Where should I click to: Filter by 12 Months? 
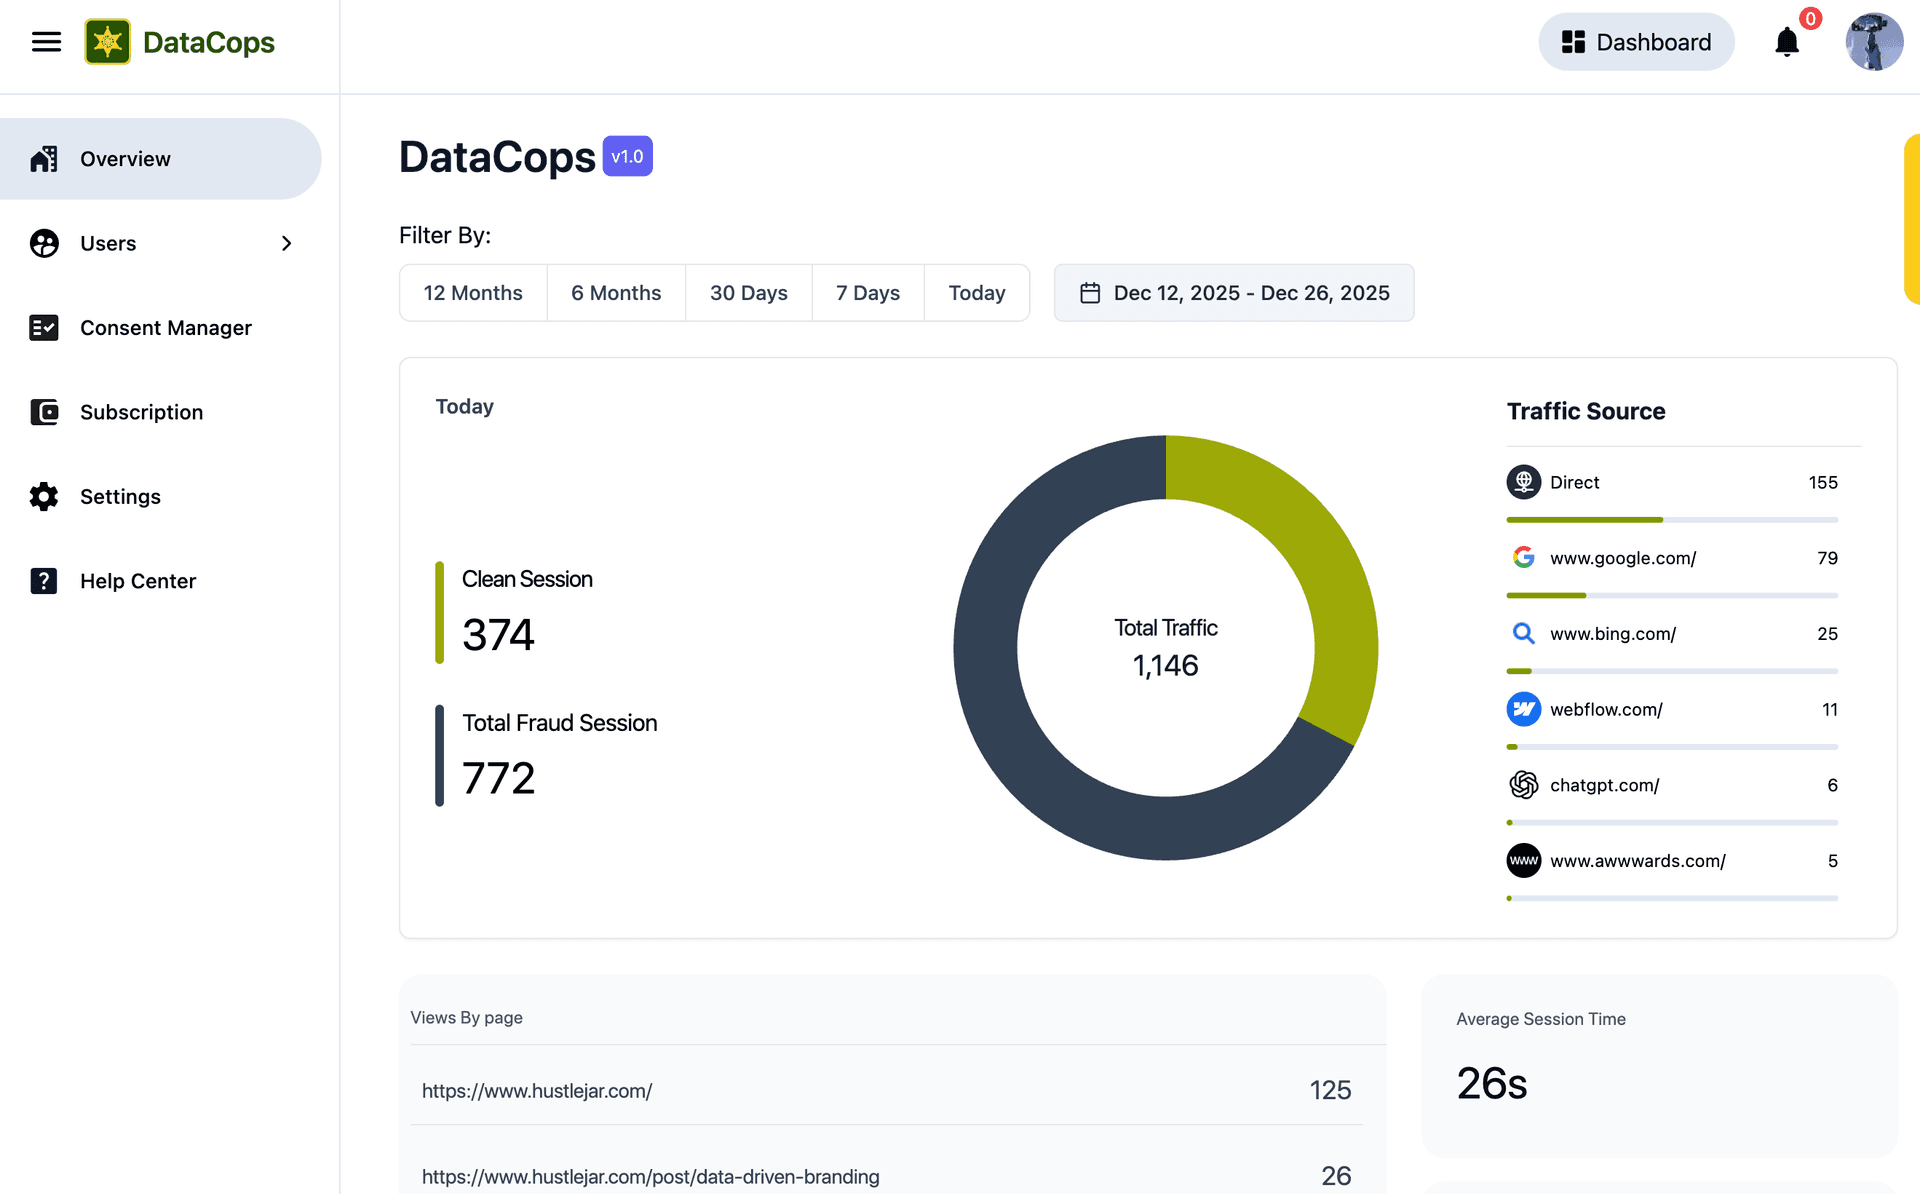point(473,293)
